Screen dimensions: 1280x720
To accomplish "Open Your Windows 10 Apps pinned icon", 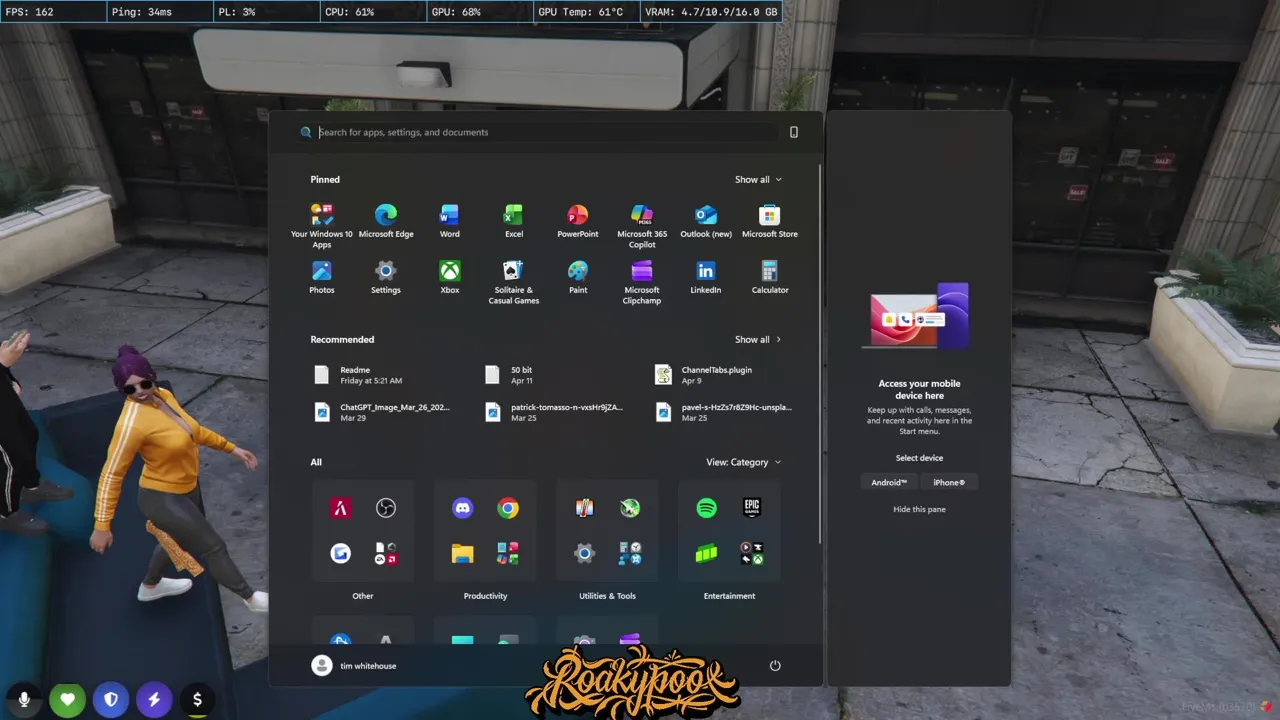I will 321,225.
